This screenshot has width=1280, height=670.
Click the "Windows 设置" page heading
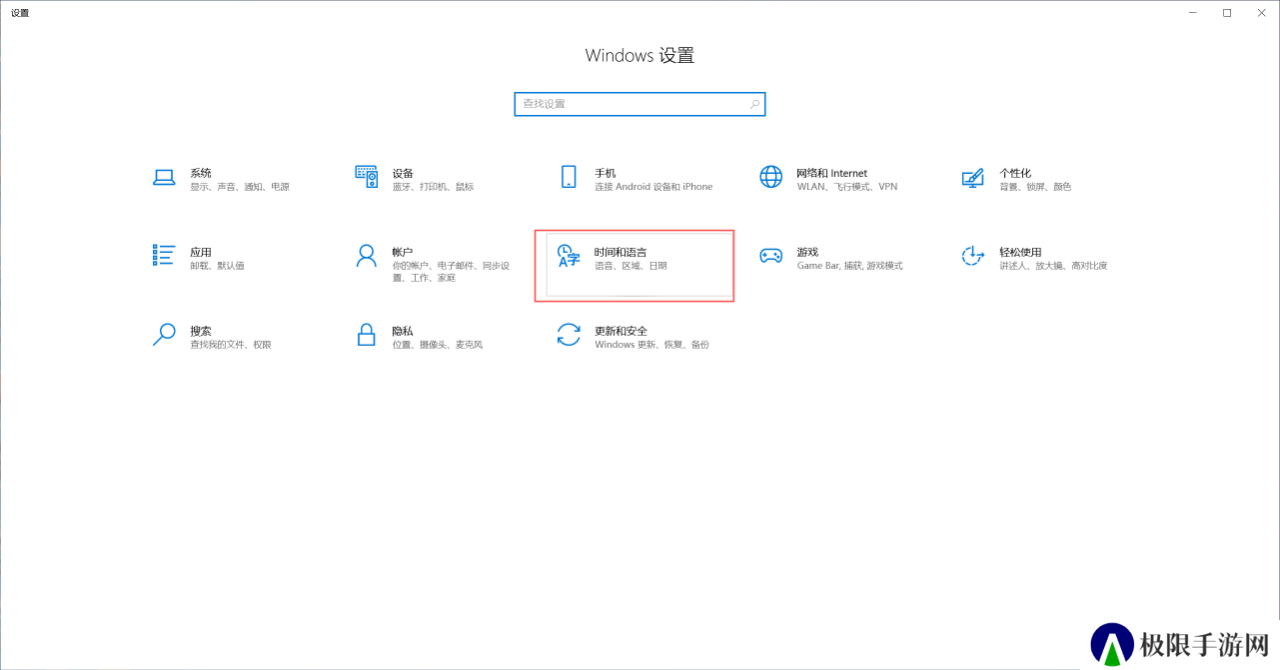(640, 56)
